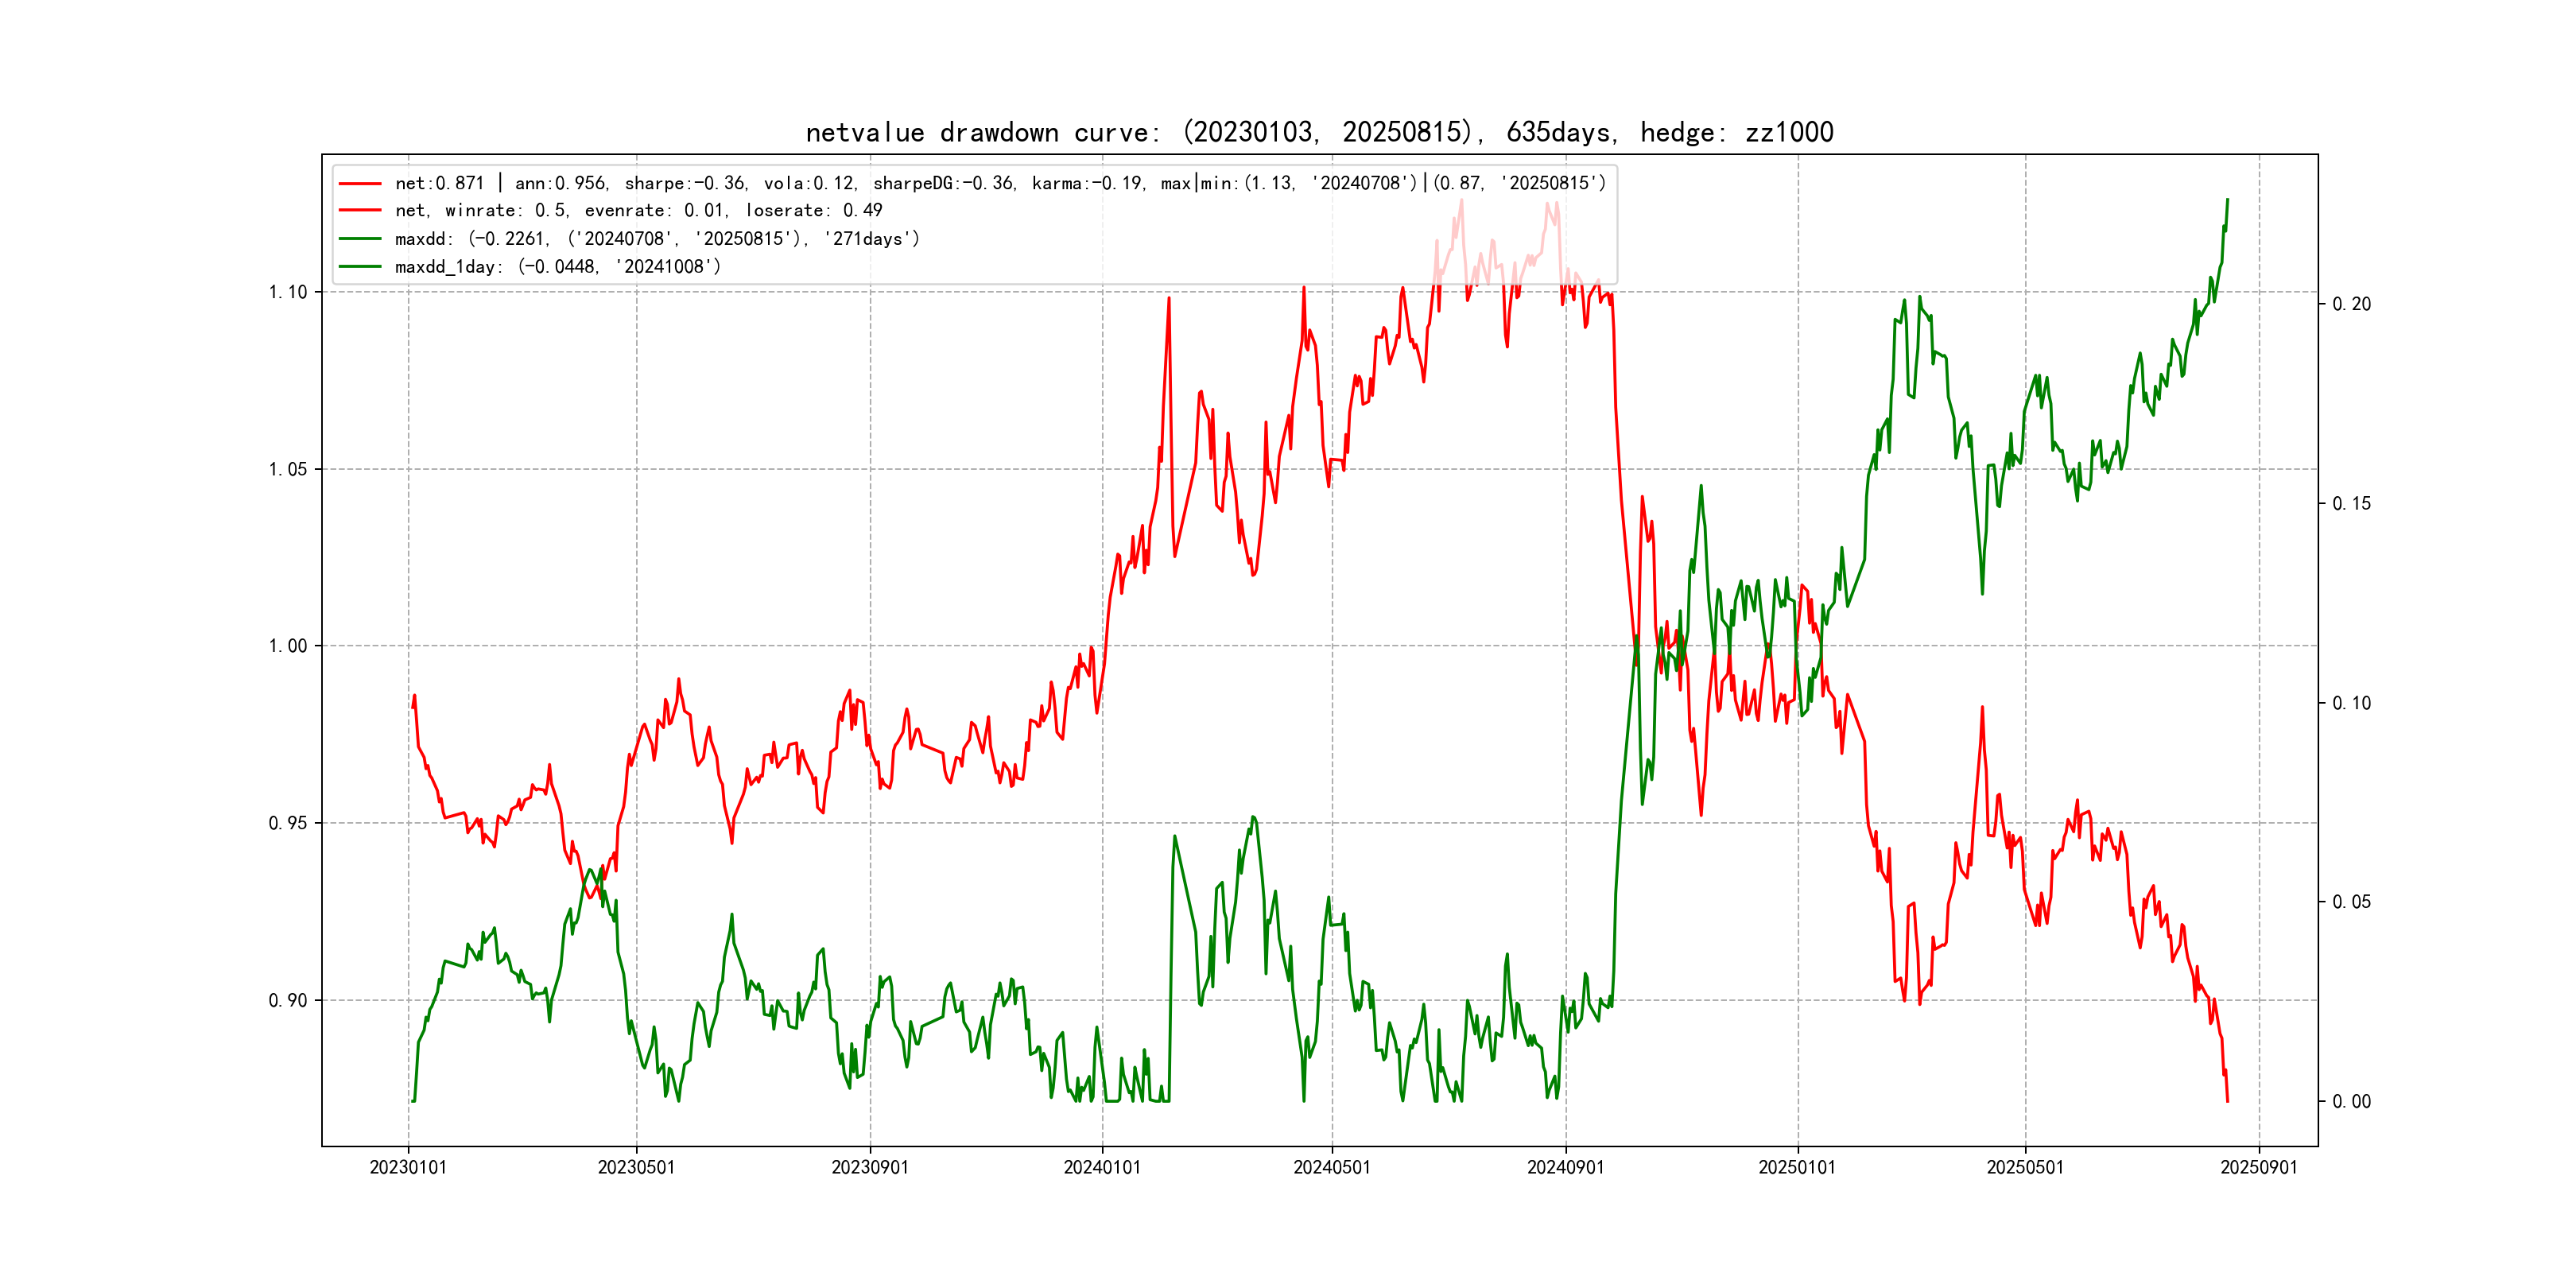The width and height of the screenshot is (2576, 1288).
Task: Click the 20230901 x-axis tick label
Action: (x=870, y=1168)
